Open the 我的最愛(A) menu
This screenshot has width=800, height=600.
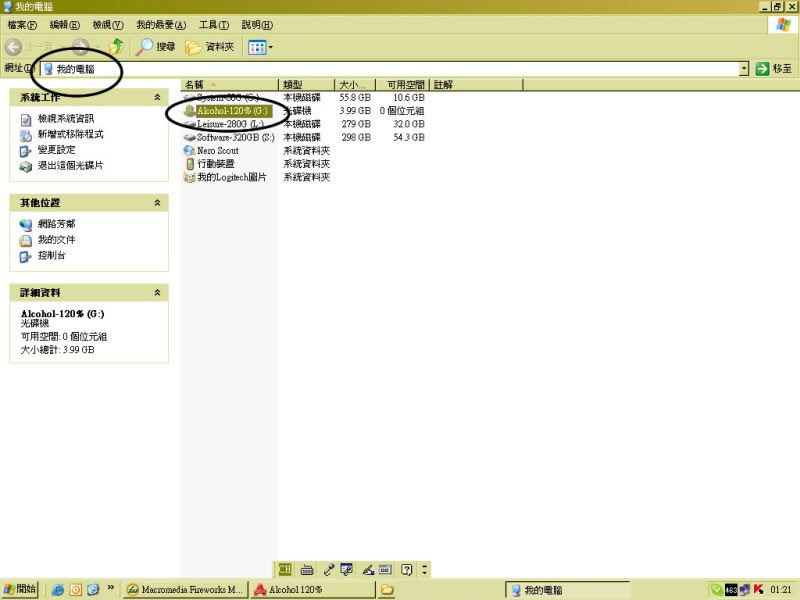(161, 24)
